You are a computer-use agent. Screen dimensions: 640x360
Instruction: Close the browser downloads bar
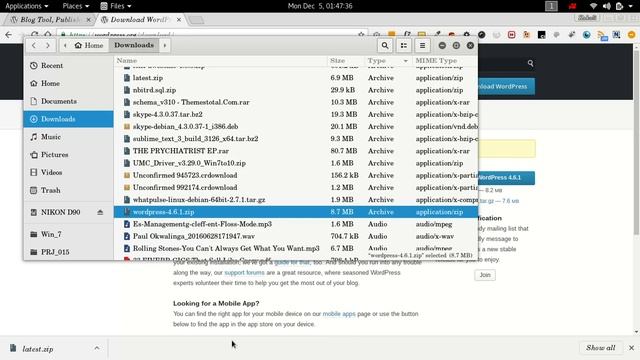631,348
